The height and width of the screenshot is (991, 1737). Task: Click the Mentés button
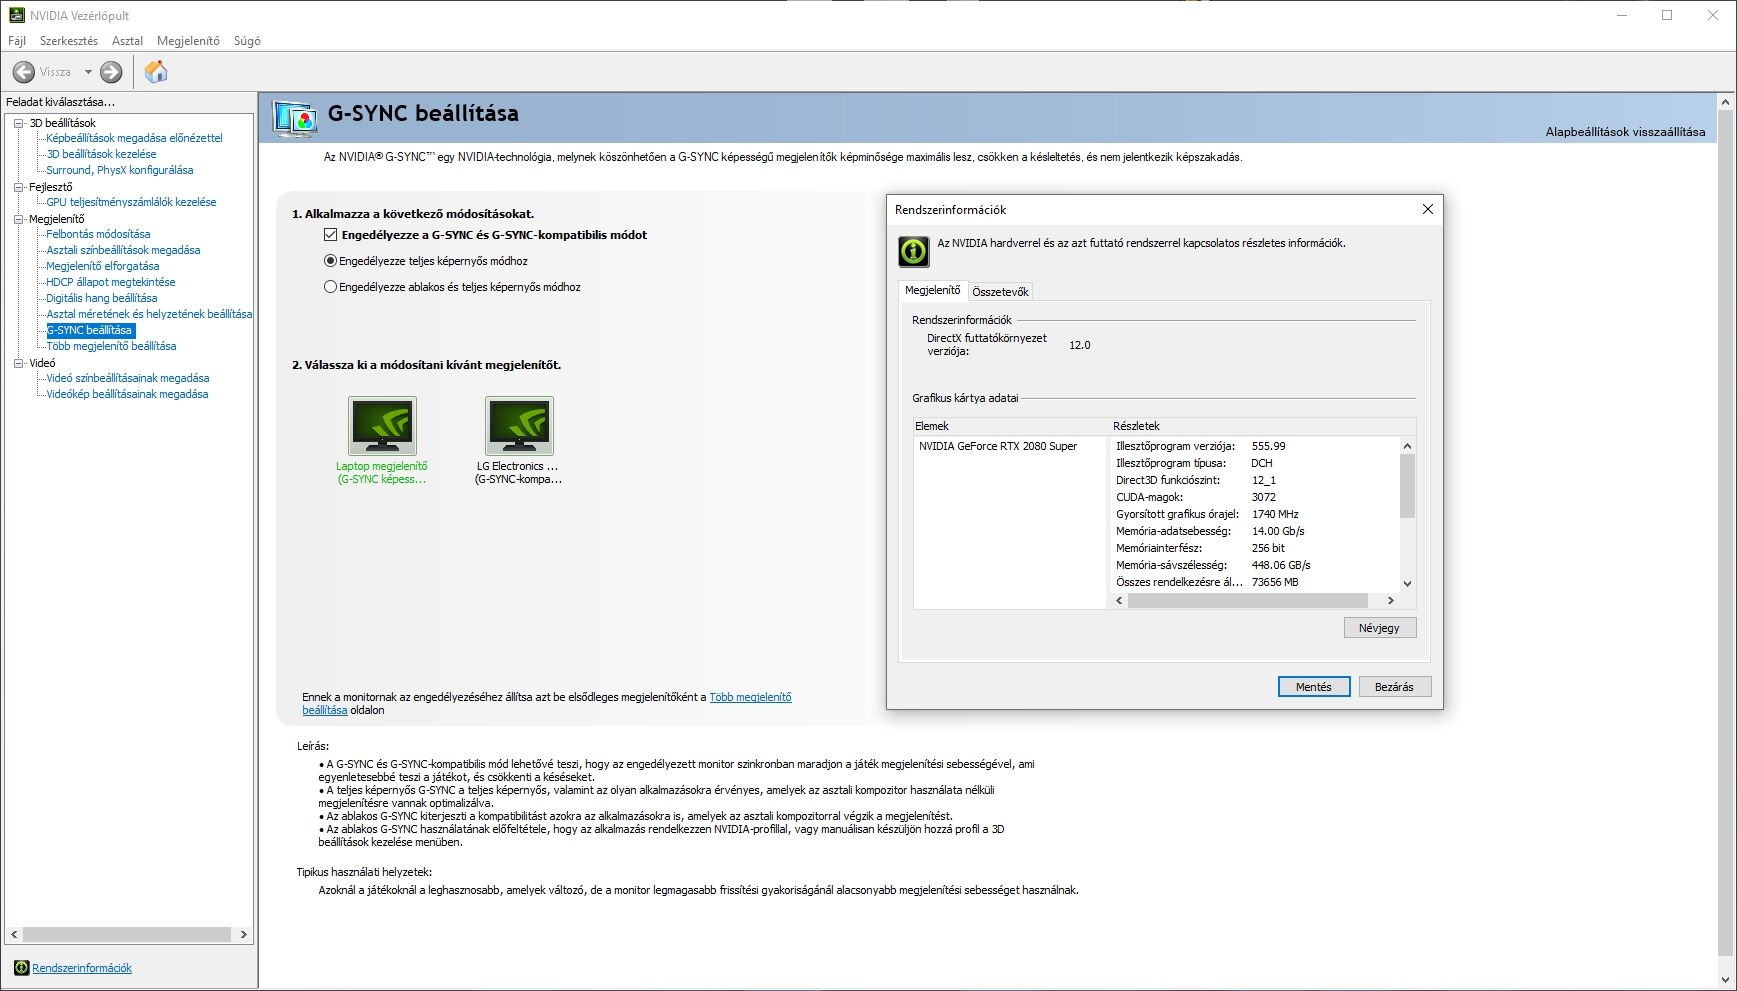tap(1314, 687)
